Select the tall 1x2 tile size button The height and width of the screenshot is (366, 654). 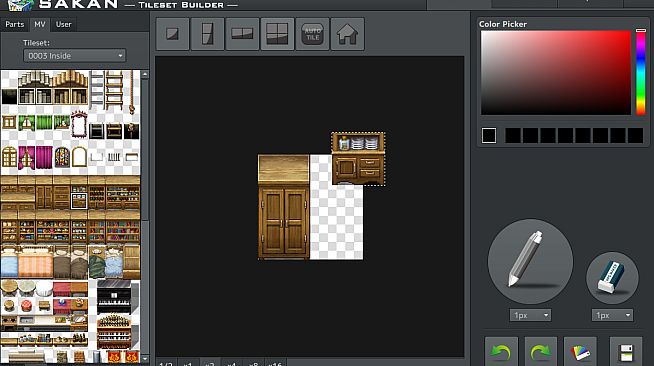(207, 34)
